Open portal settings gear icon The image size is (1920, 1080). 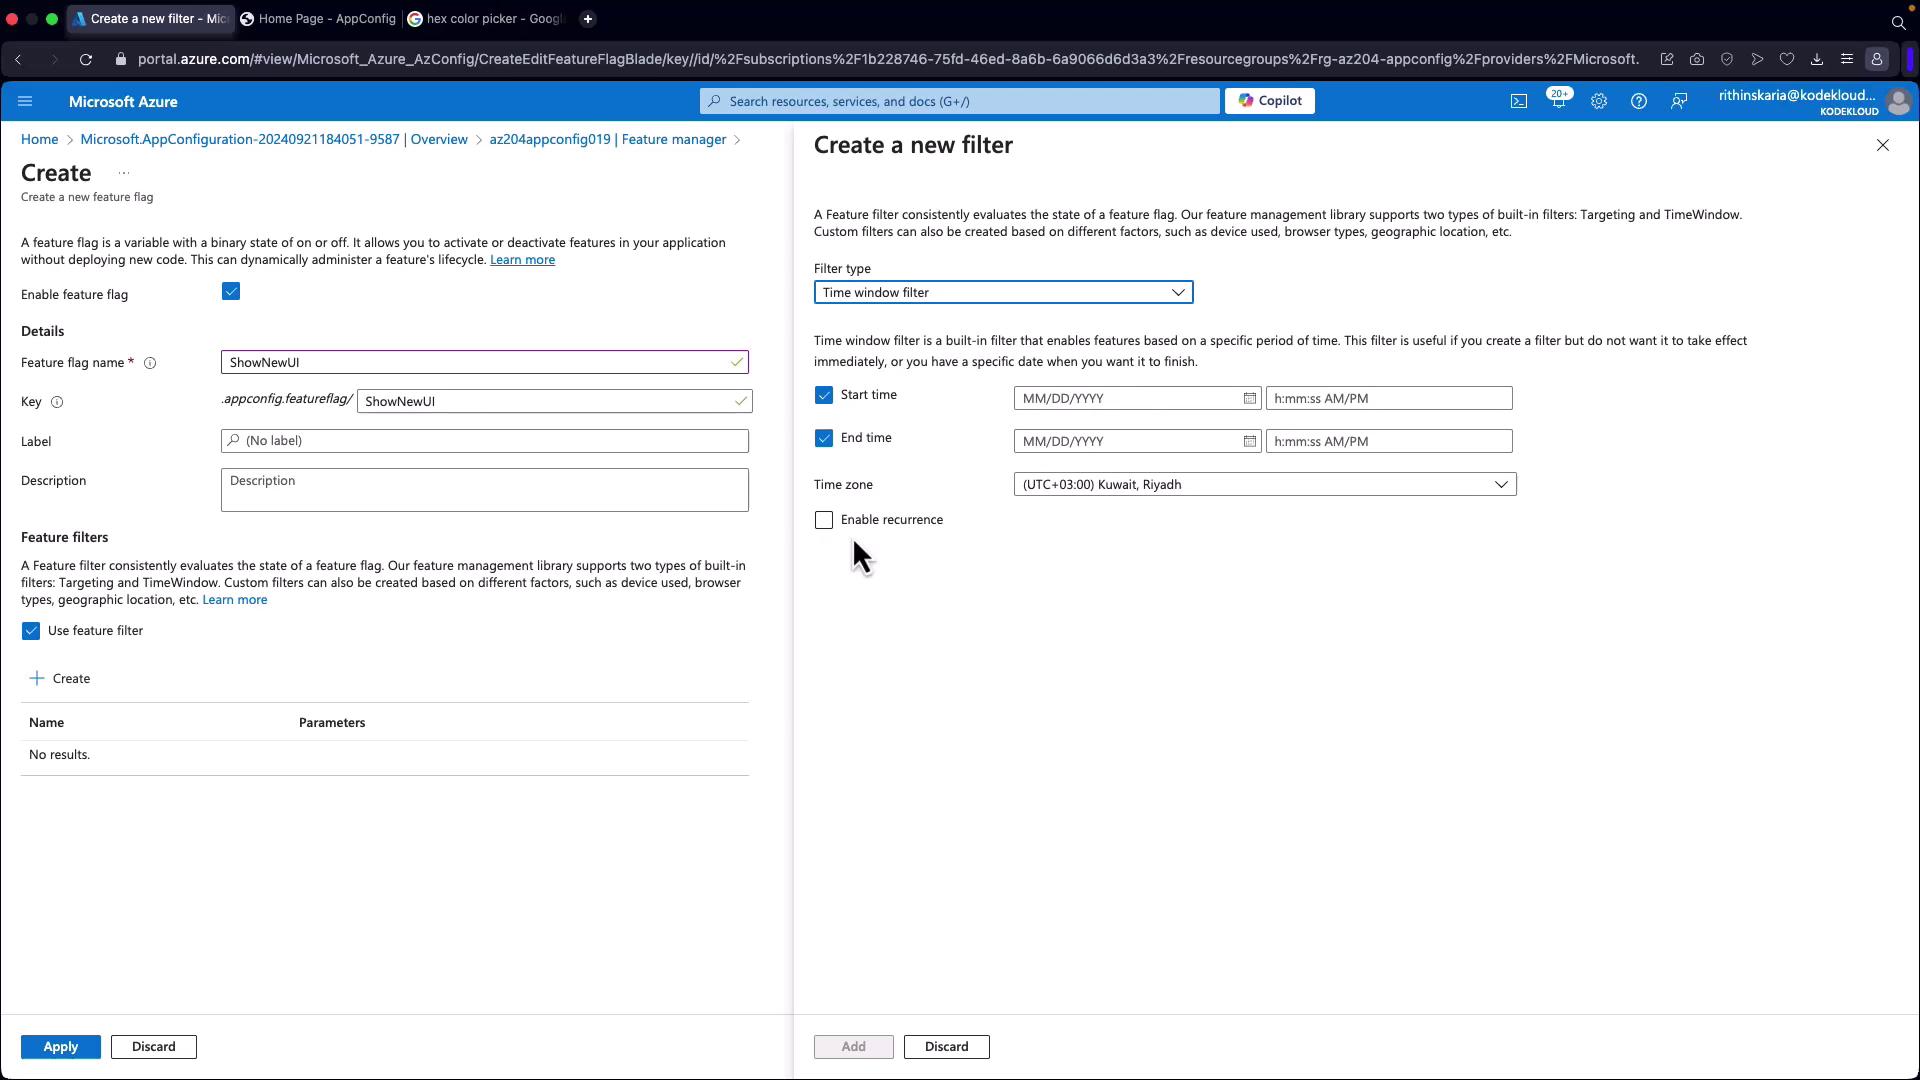(1598, 101)
